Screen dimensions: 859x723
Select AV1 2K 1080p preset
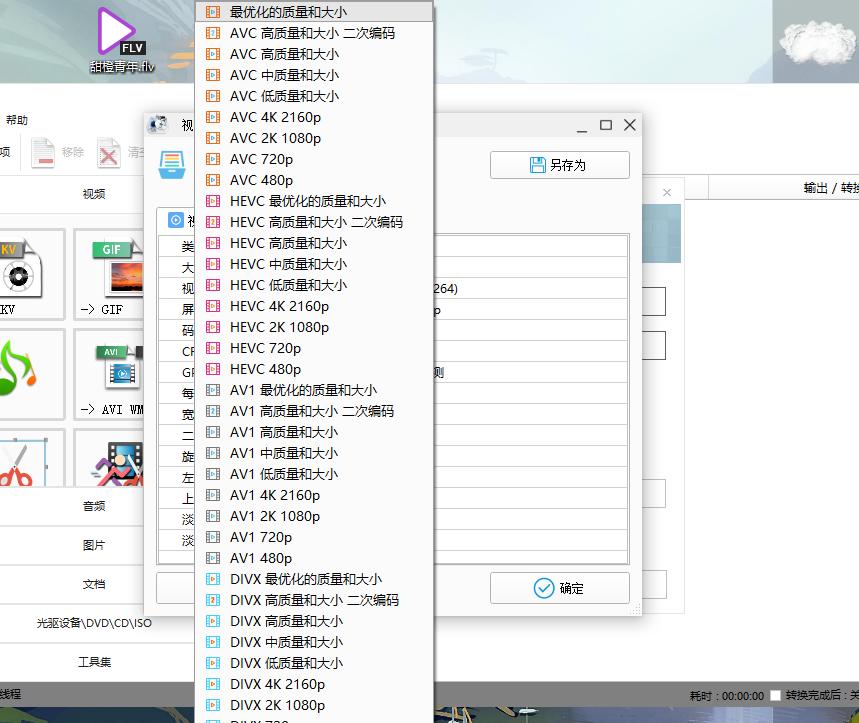point(314,516)
